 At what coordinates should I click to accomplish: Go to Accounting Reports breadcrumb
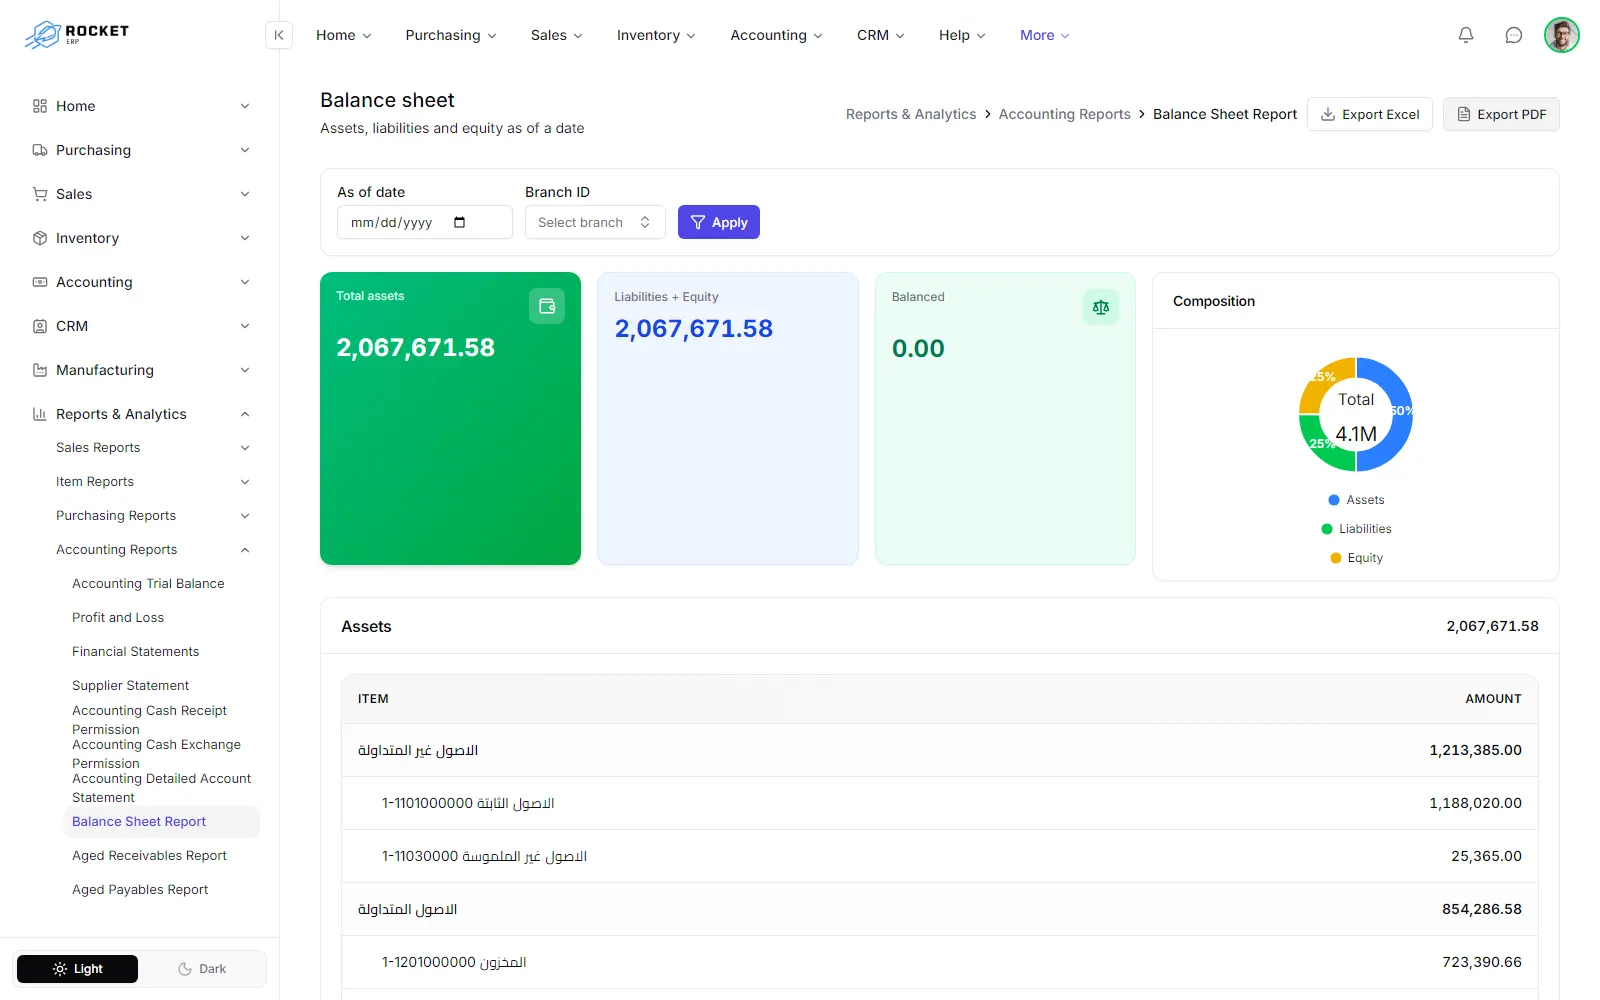[1065, 114]
